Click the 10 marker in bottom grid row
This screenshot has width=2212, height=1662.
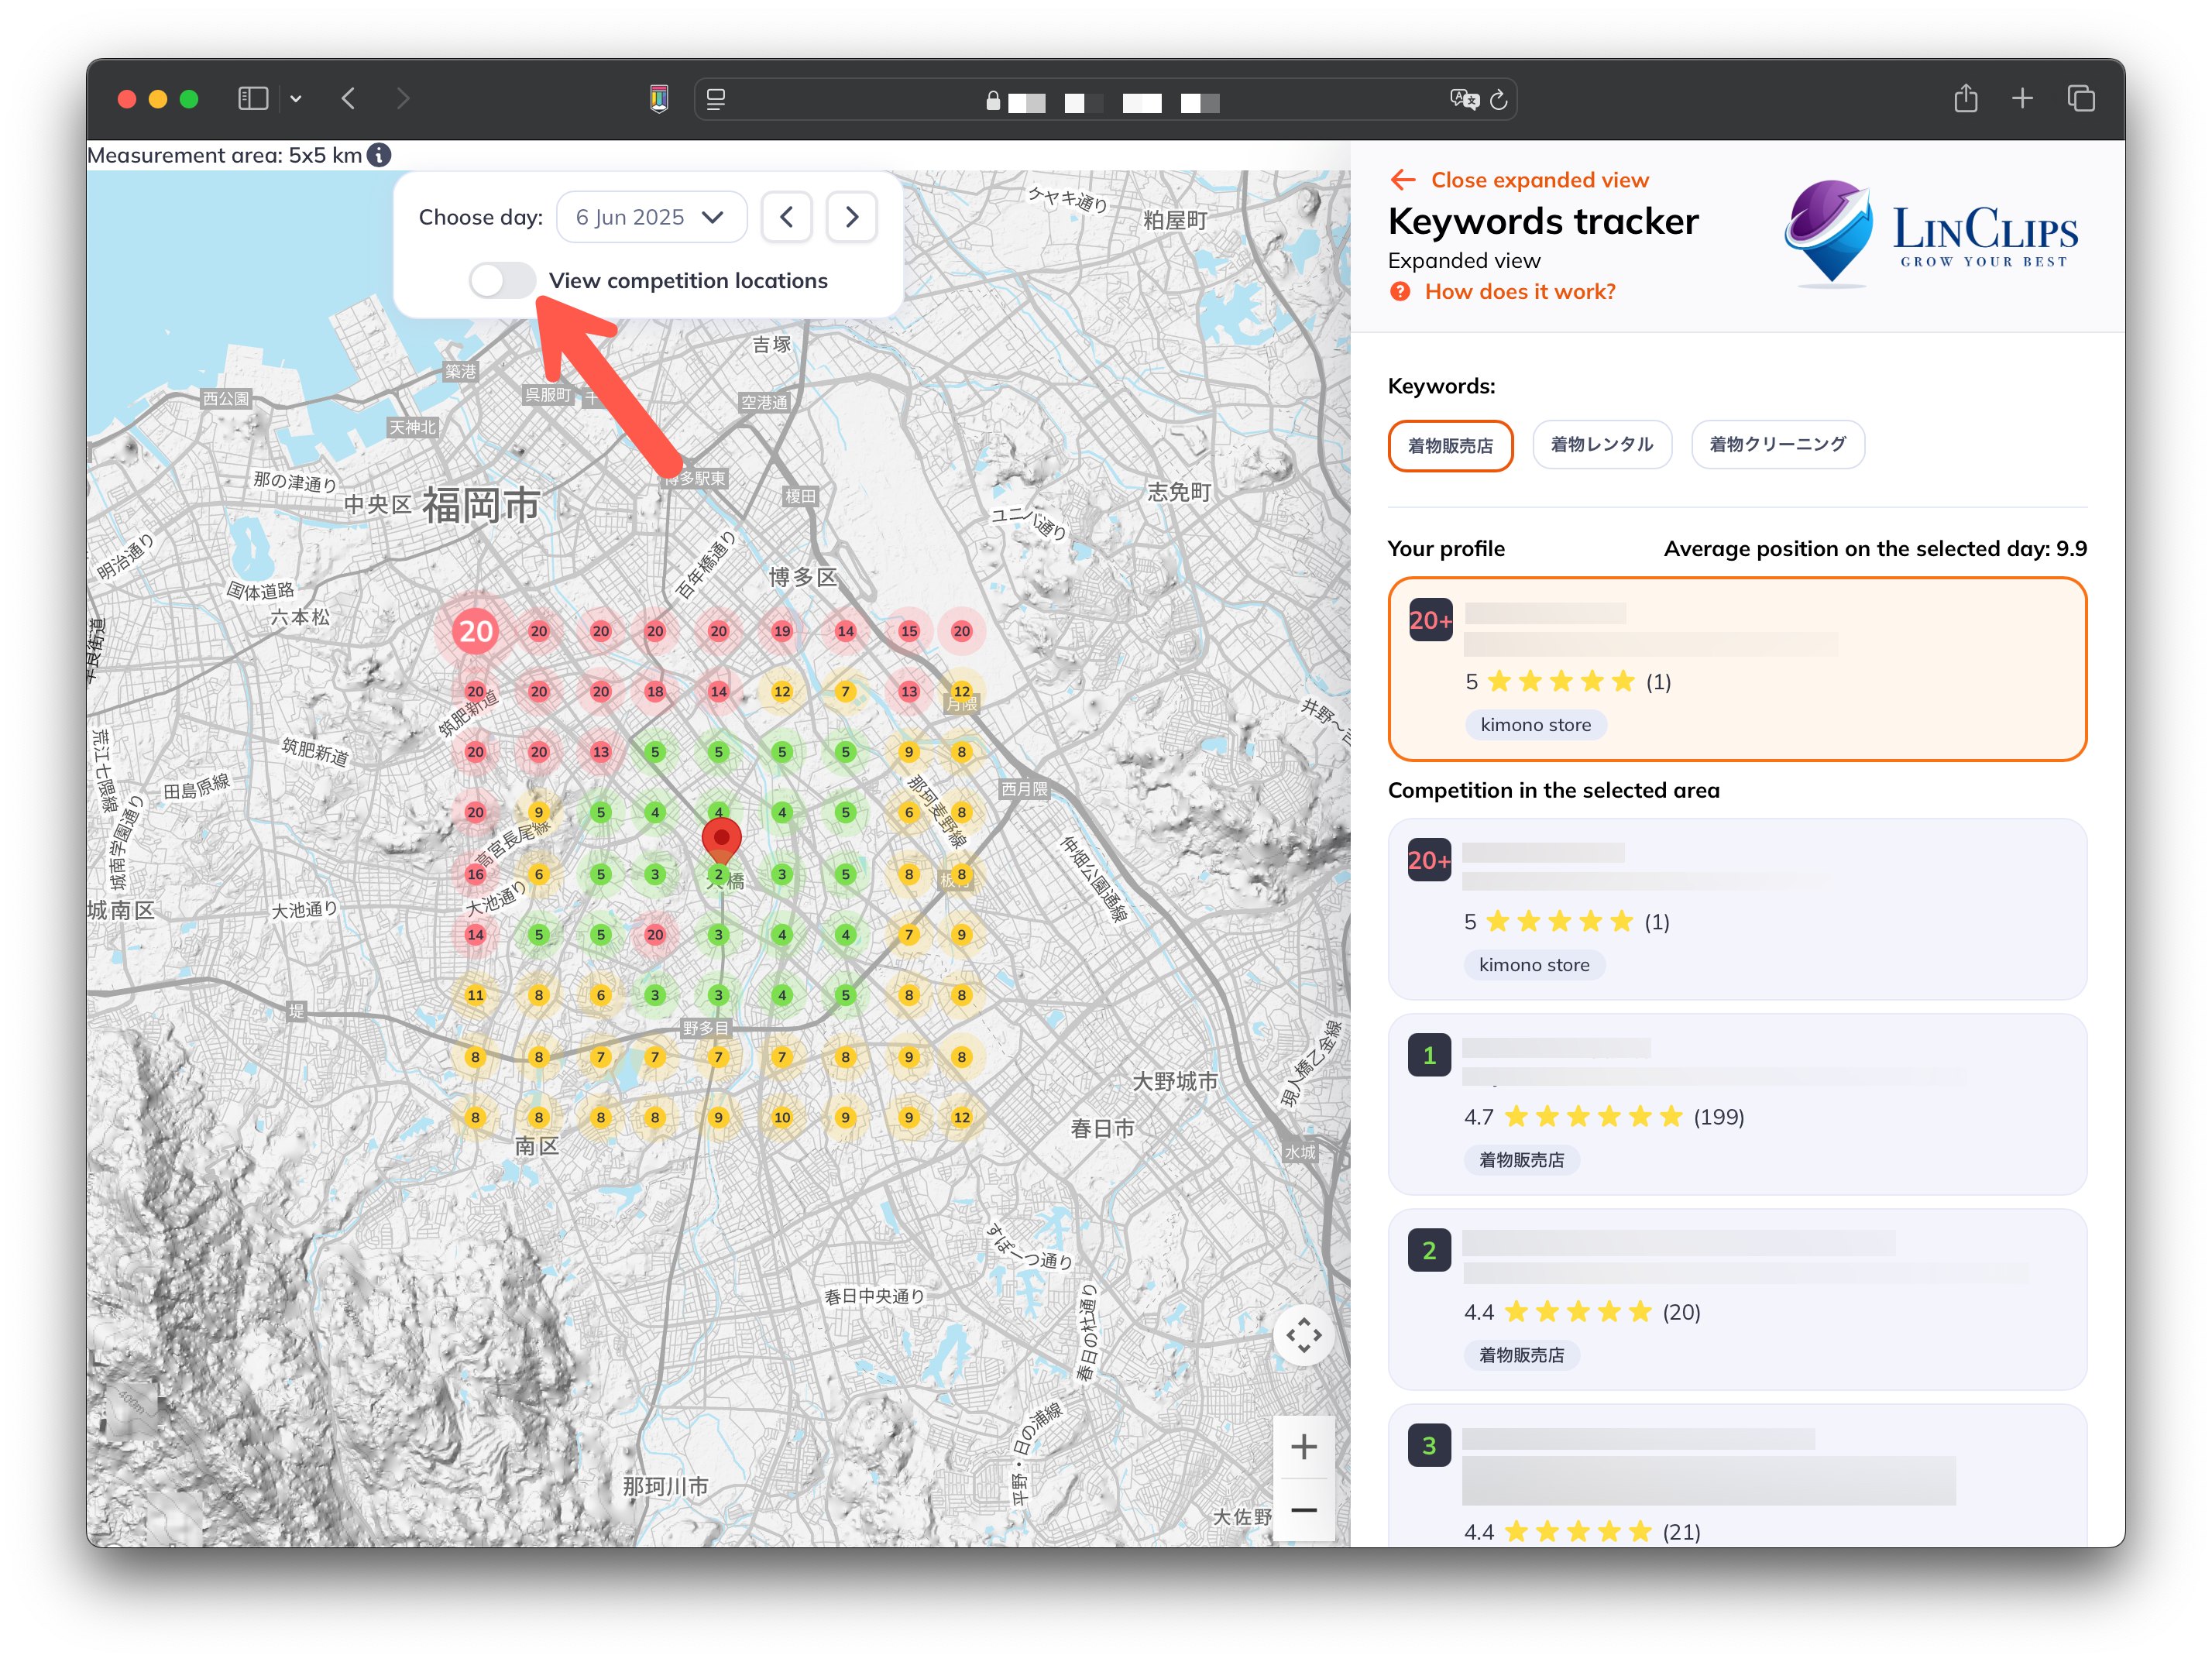point(782,1117)
